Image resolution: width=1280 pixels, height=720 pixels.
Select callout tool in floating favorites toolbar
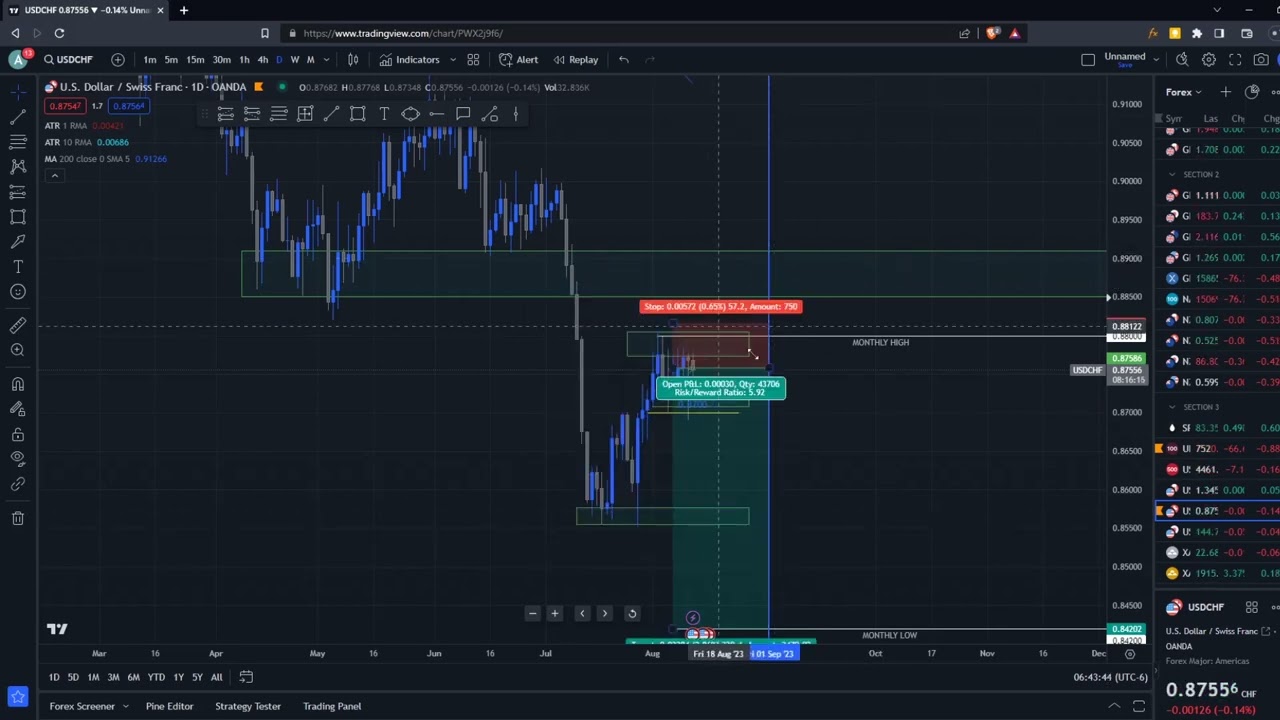point(463,114)
